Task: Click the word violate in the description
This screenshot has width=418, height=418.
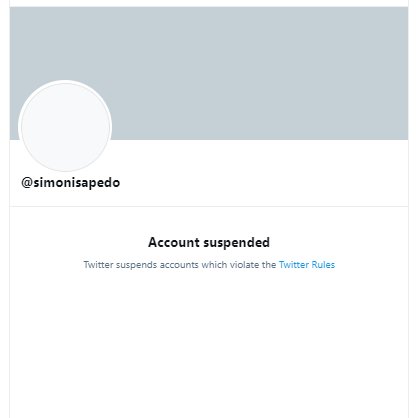Action: (x=243, y=265)
